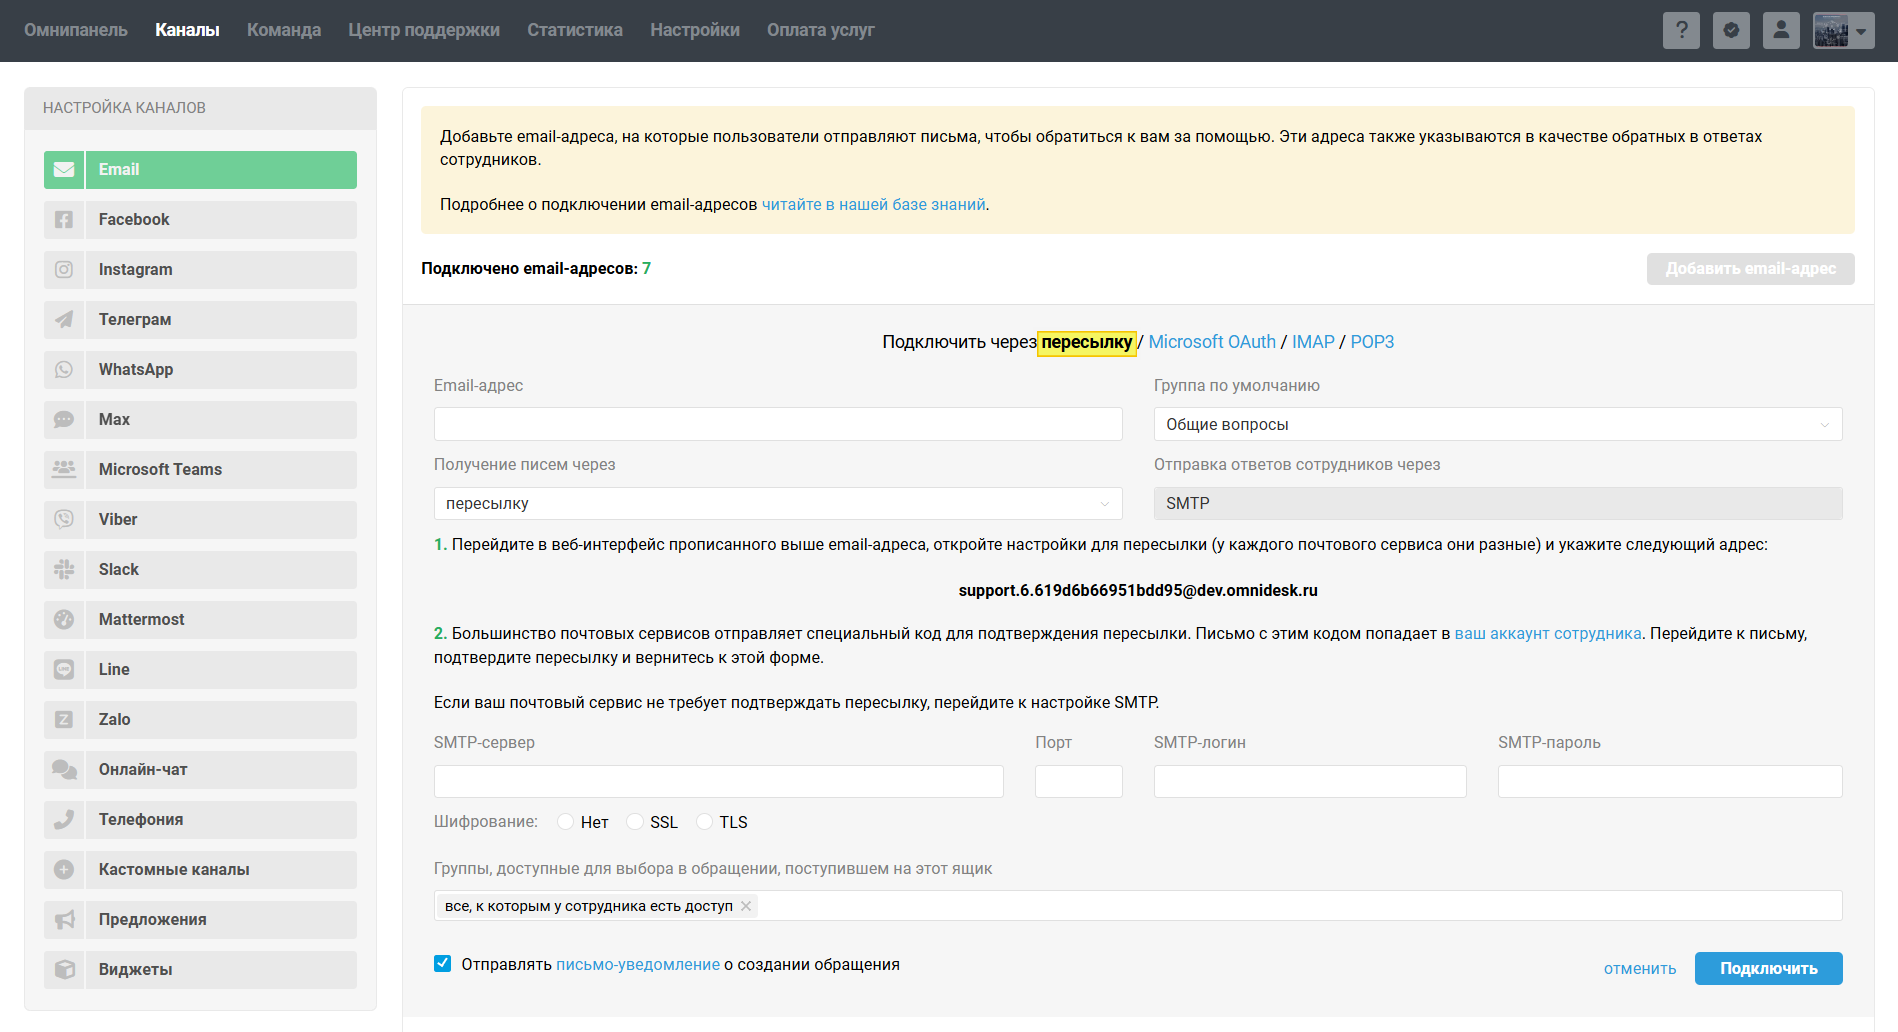This screenshot has width=1898, height=1032.
Task: Click the Viber channel icon
Action: click(x=64, y=520)
